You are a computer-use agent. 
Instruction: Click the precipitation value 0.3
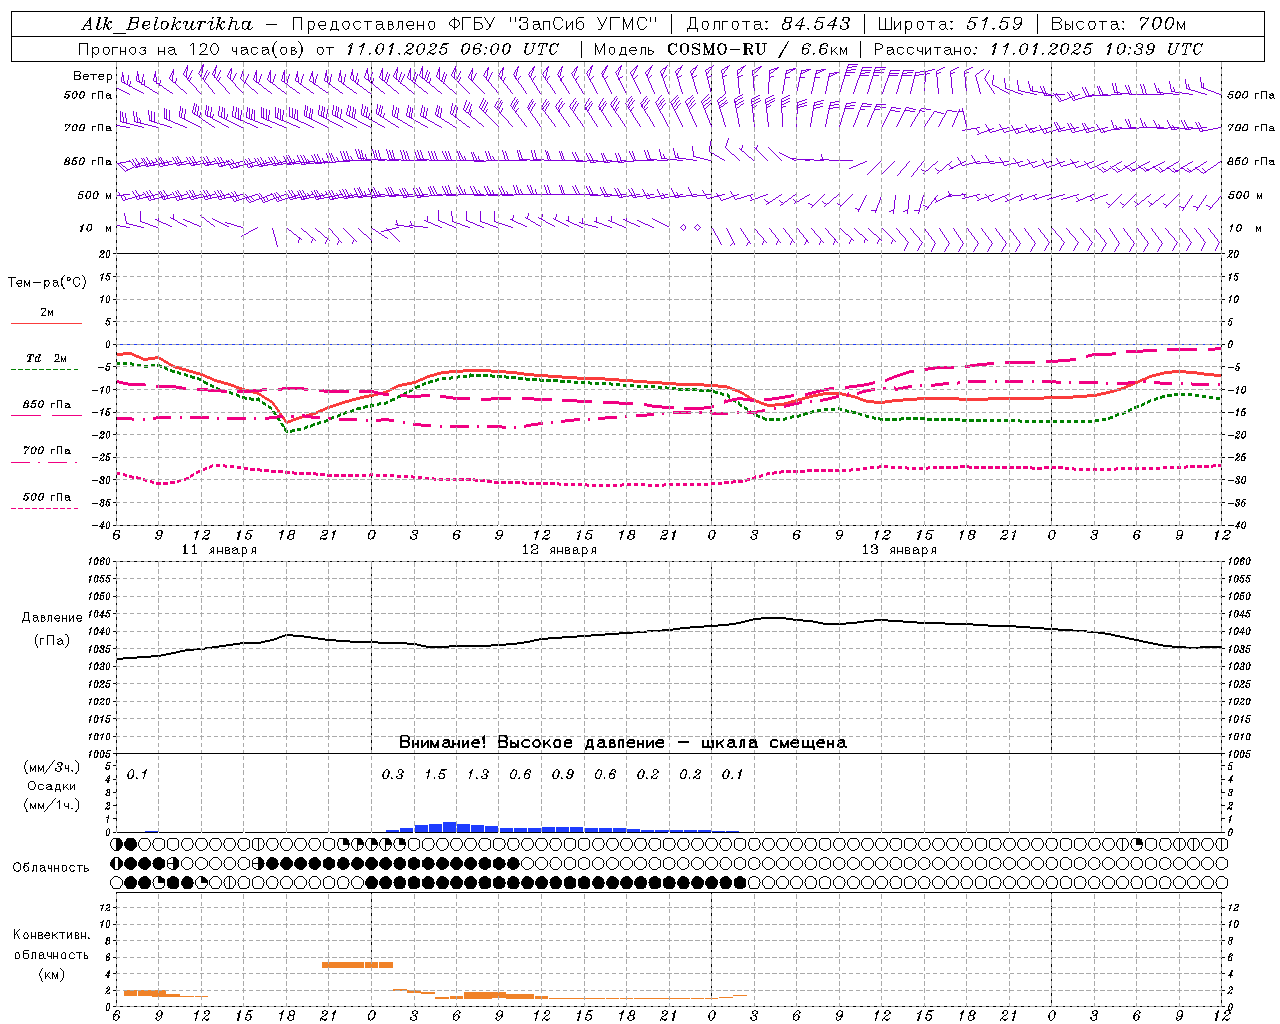tap(393, 774)
